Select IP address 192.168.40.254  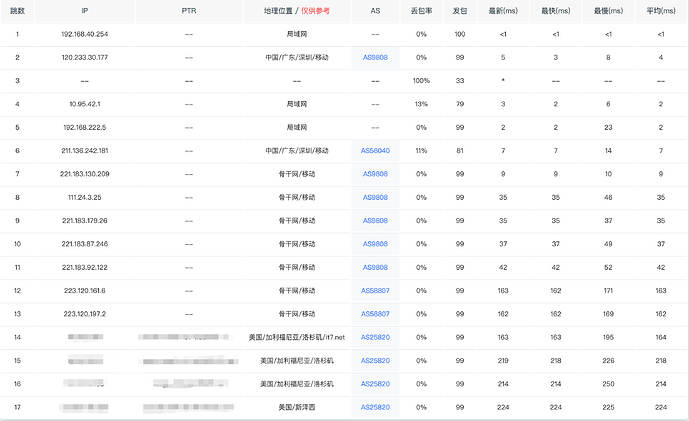click(84, 34)
